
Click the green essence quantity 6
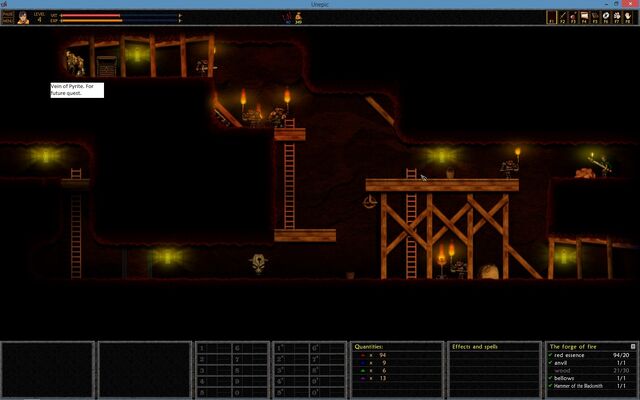[384, 371]
